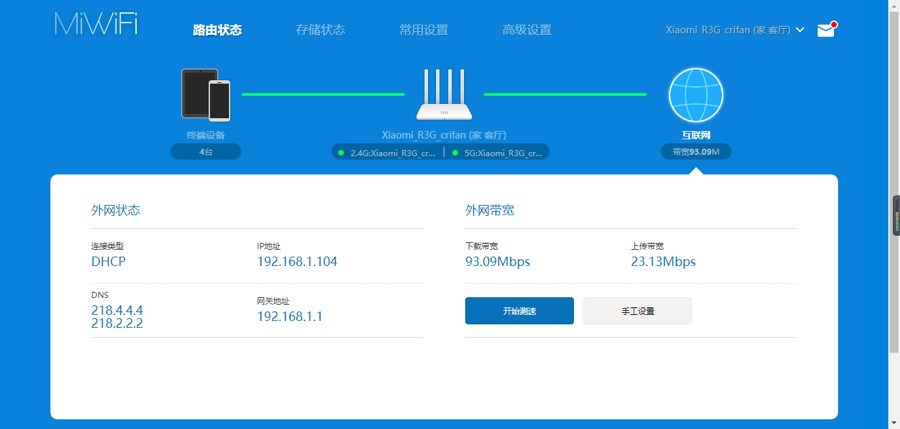Switch to the 常用设置 tab

424,30
